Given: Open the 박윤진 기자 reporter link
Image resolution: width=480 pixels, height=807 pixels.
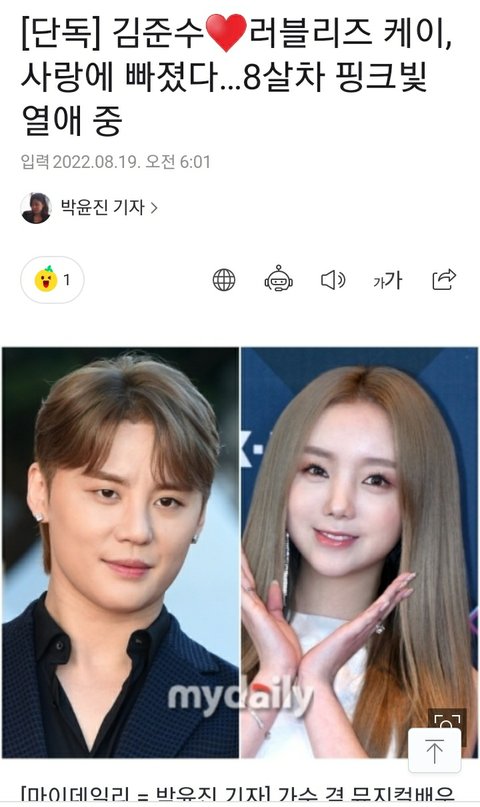Looking at the screenshot, I should pos(102,207).
